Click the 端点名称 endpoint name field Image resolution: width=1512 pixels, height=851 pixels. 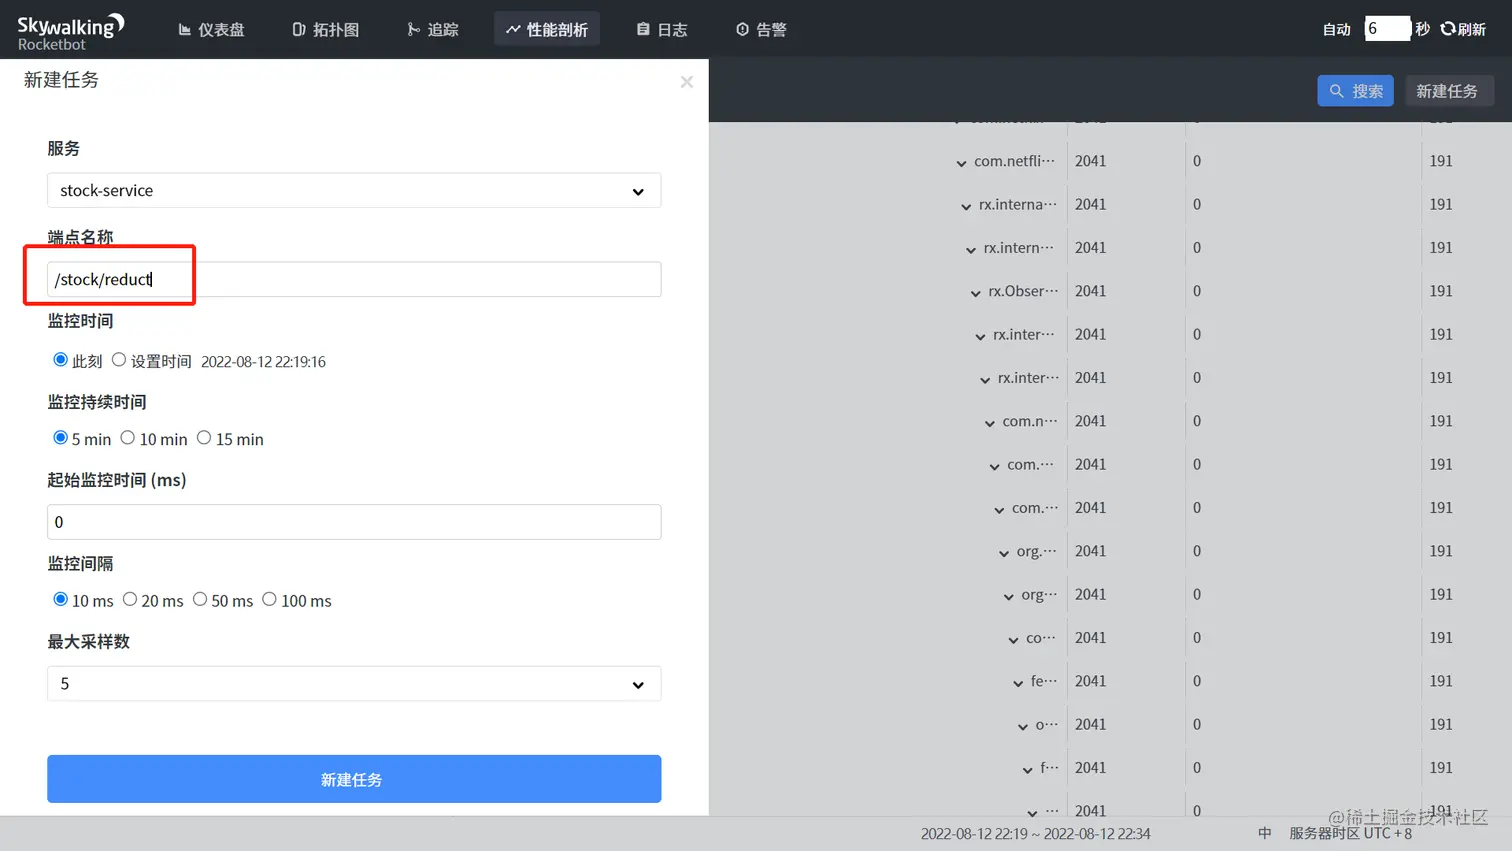354,279
